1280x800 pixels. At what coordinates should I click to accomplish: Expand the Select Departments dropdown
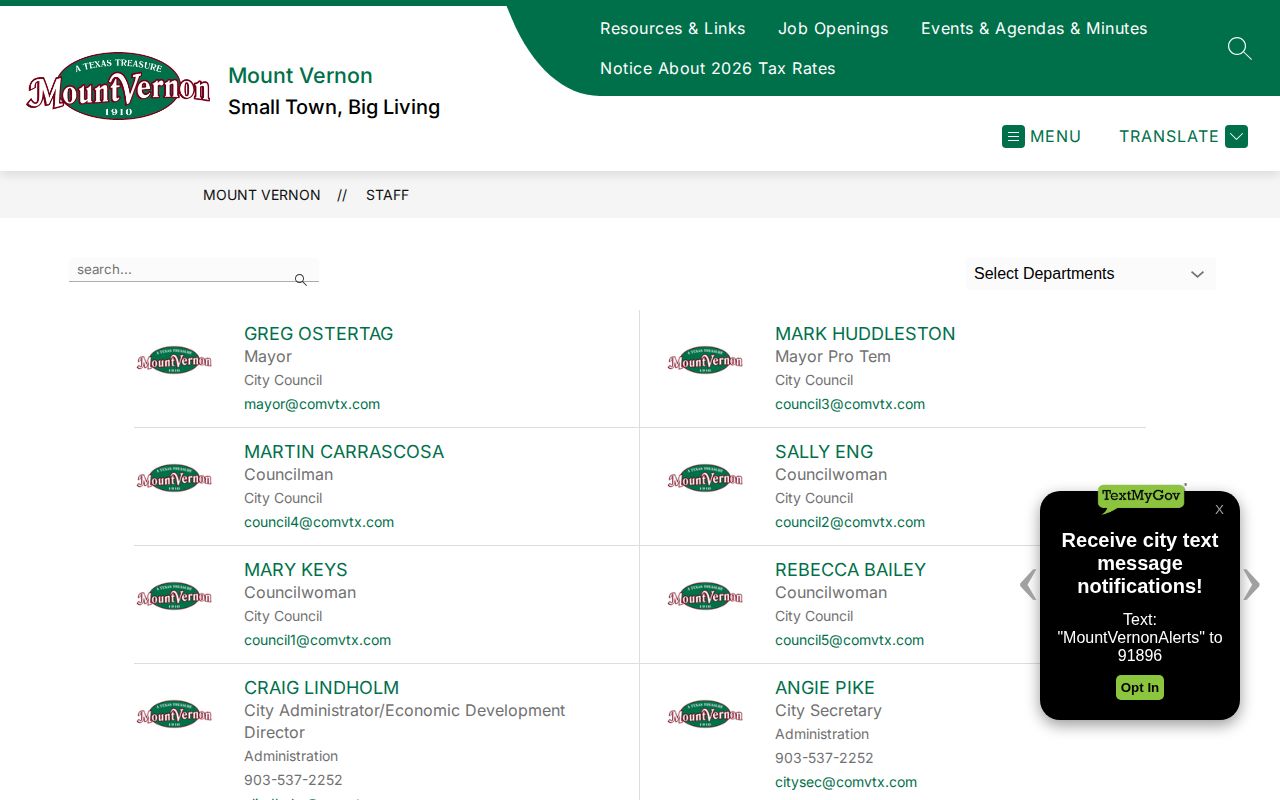click(1091, 274)
